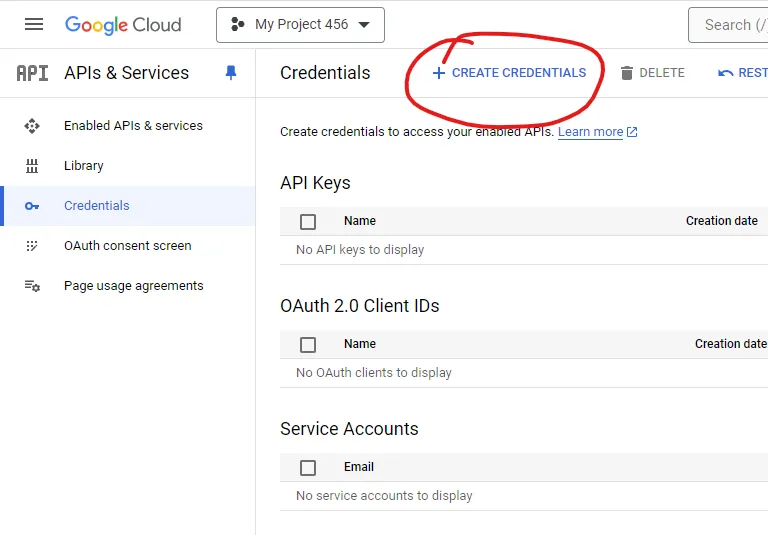Click the Service Accounts Email column header
This screenshot has height=535, width=768.
(359, 467)
